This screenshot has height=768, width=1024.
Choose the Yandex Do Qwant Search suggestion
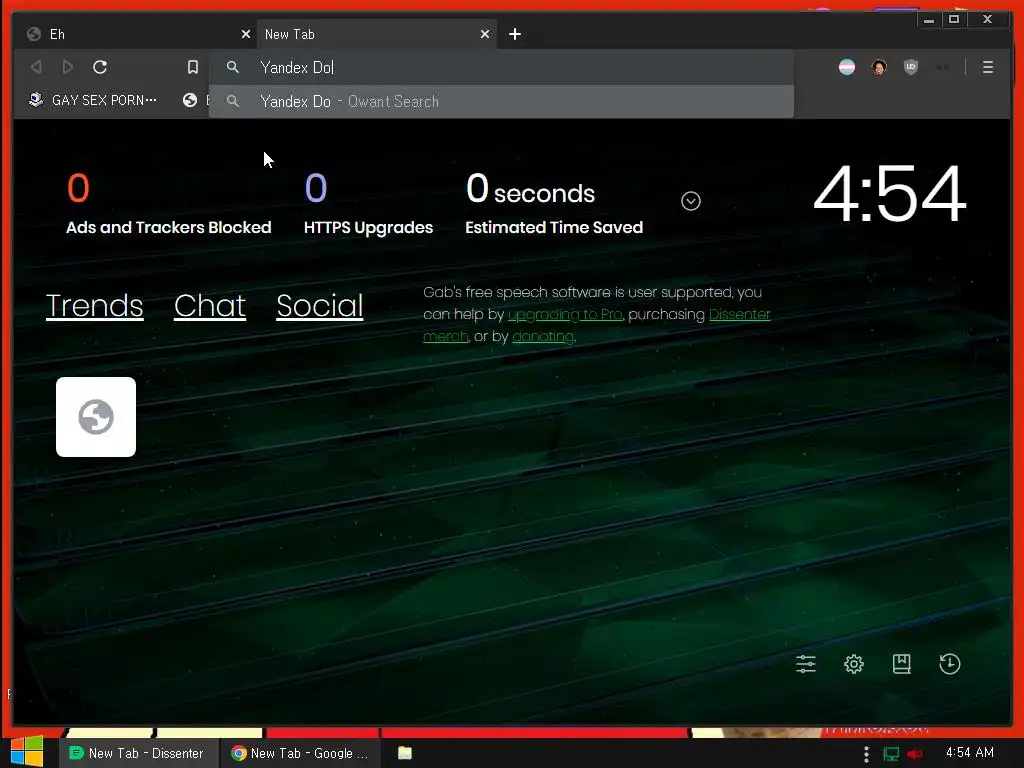pos(502,101)
